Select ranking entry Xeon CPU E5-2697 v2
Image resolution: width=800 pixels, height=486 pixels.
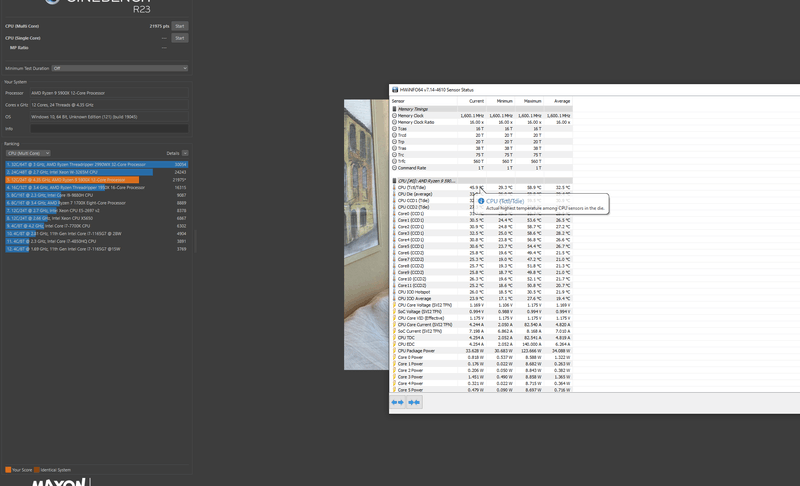[96, 210]
